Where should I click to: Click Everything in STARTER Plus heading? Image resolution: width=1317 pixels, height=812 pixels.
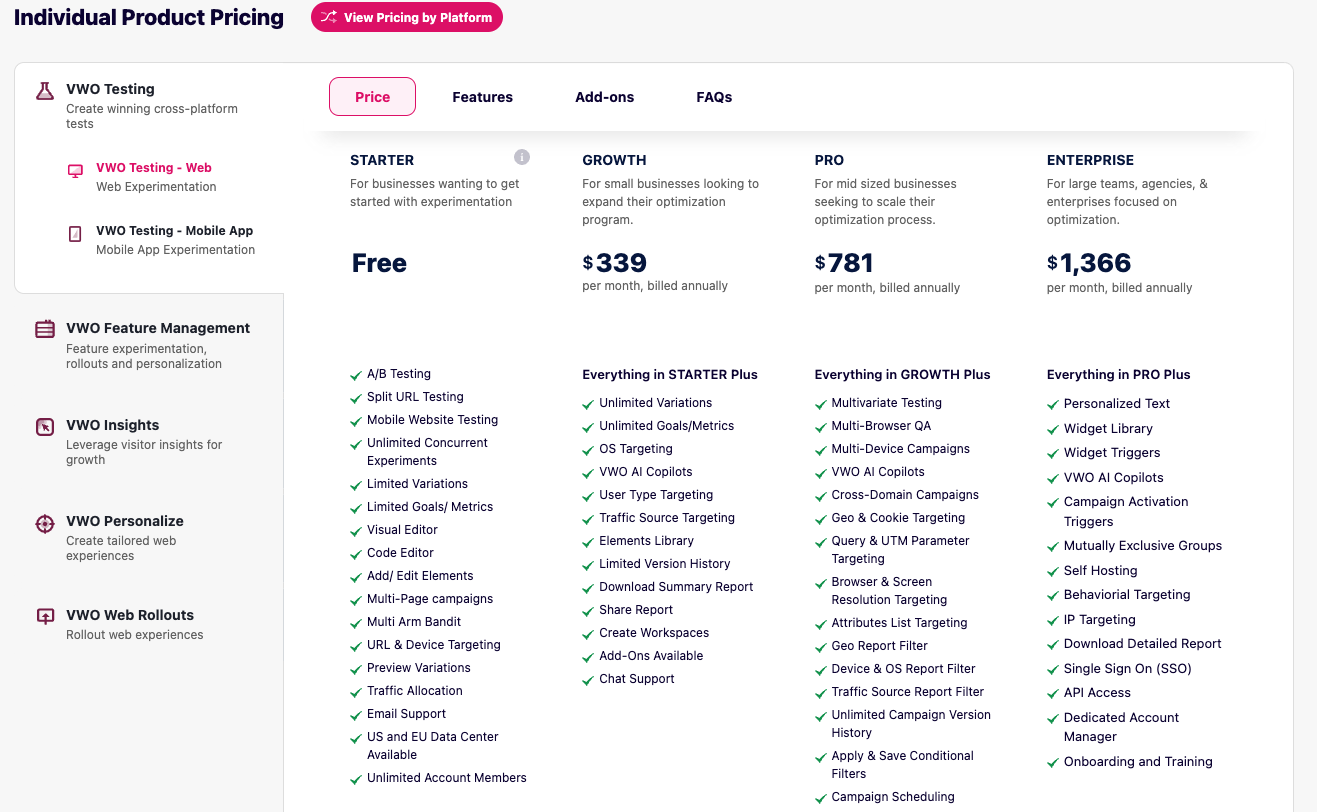(670, 375)
